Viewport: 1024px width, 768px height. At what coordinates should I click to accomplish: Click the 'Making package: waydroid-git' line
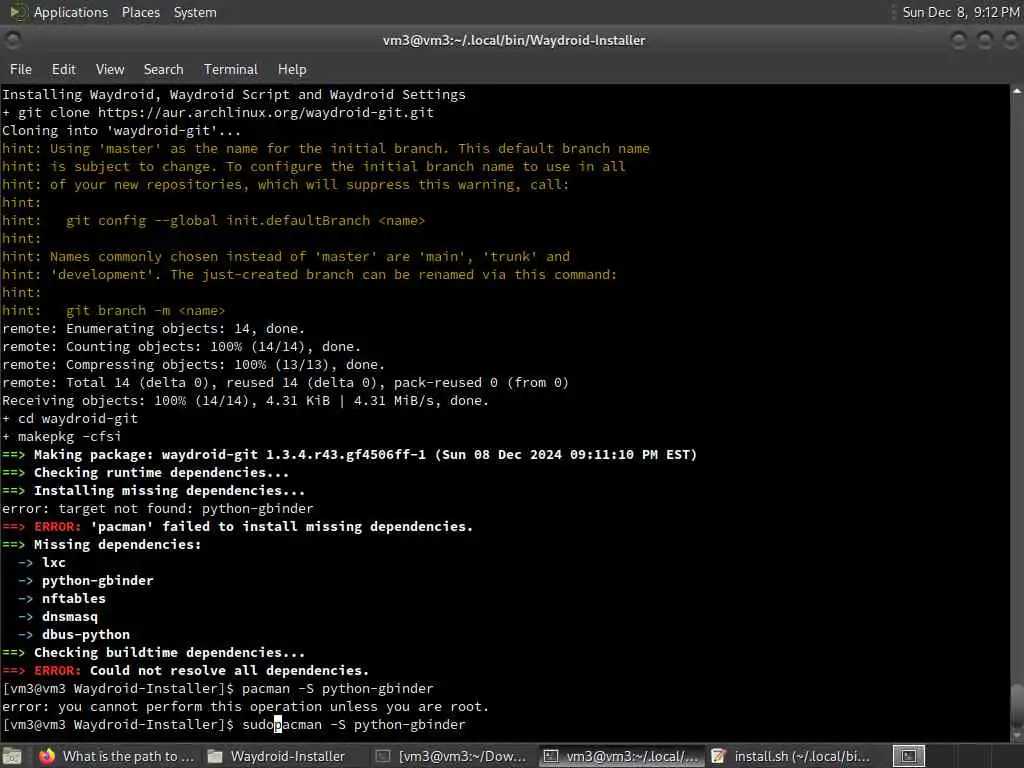click(349, 455)
